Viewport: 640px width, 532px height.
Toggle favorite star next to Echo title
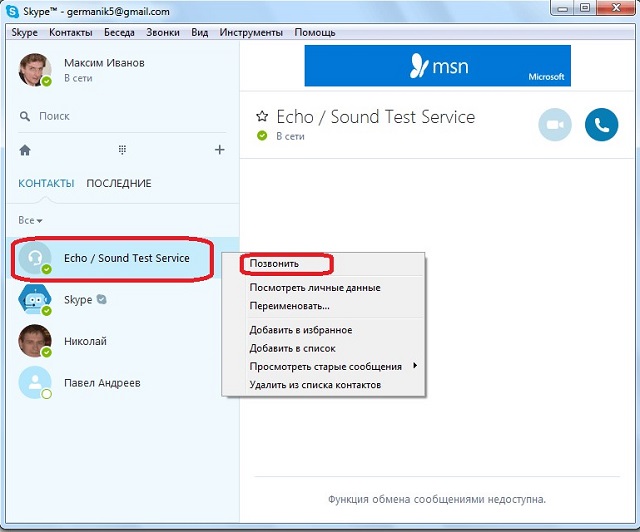[x=262, y=117]
